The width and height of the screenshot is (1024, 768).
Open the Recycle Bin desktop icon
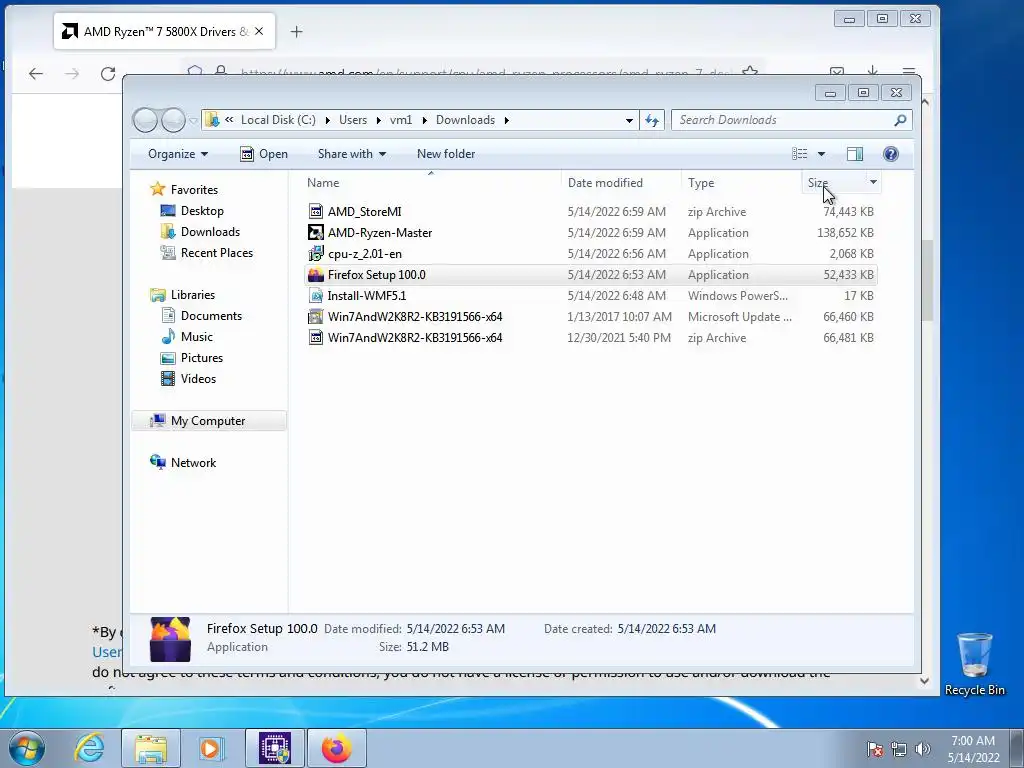point(974,663)
